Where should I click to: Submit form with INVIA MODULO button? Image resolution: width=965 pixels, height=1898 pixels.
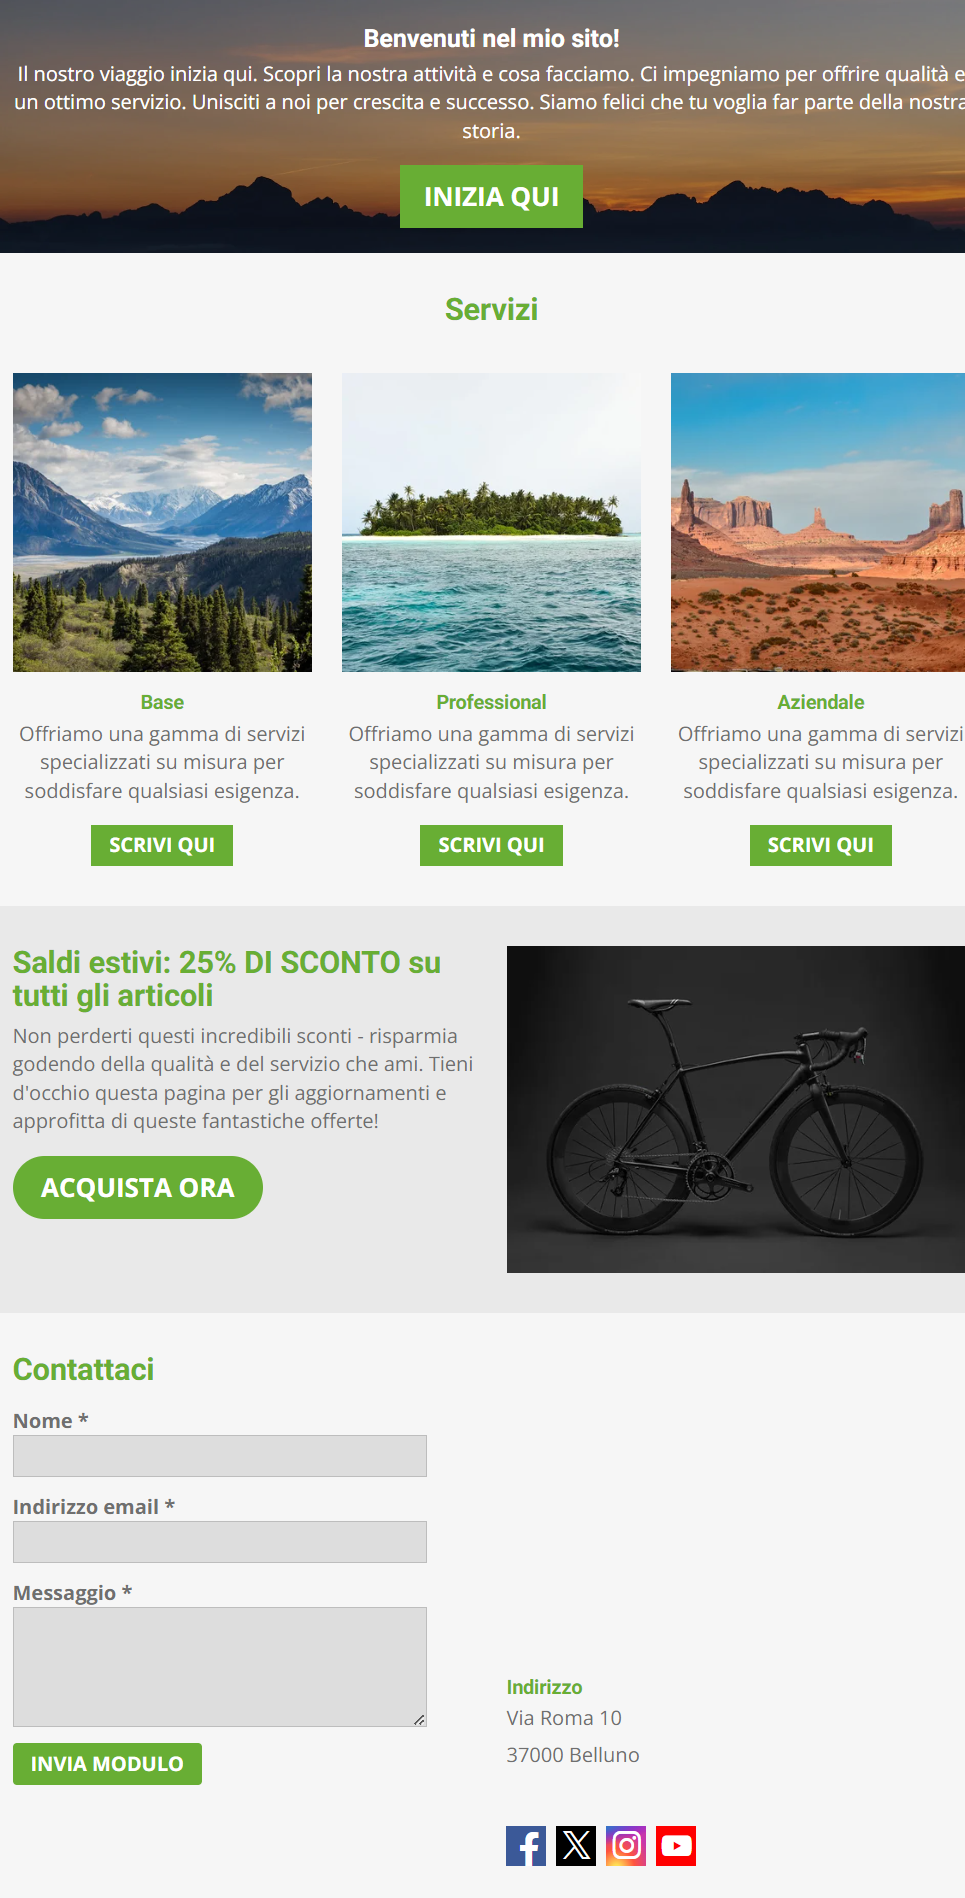(107, 1764)
